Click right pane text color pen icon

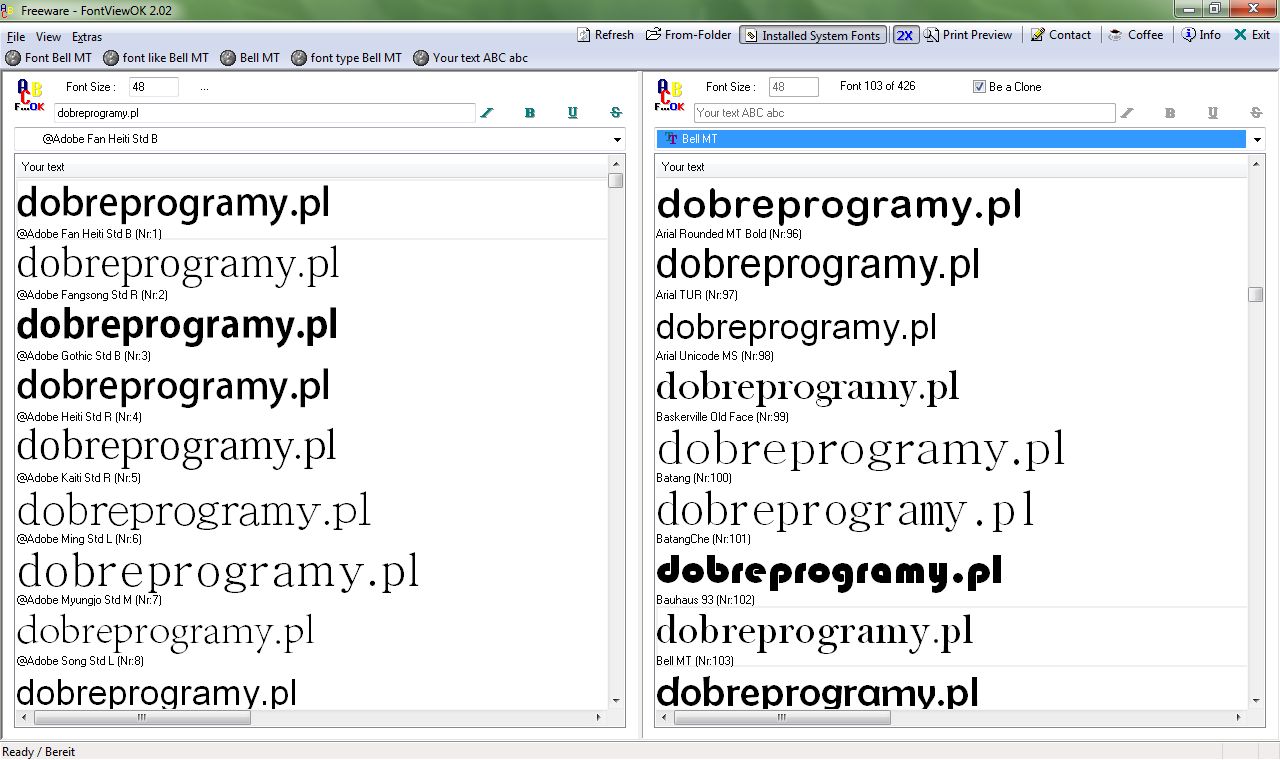click(x=1127, y=113)
